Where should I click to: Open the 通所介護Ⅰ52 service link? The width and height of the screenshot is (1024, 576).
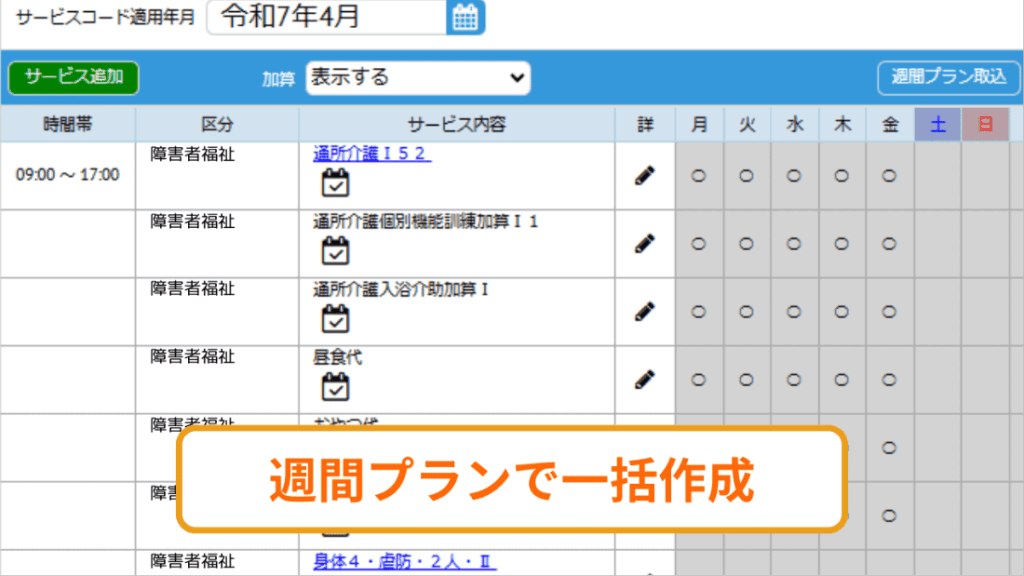(x=372, y=154)
